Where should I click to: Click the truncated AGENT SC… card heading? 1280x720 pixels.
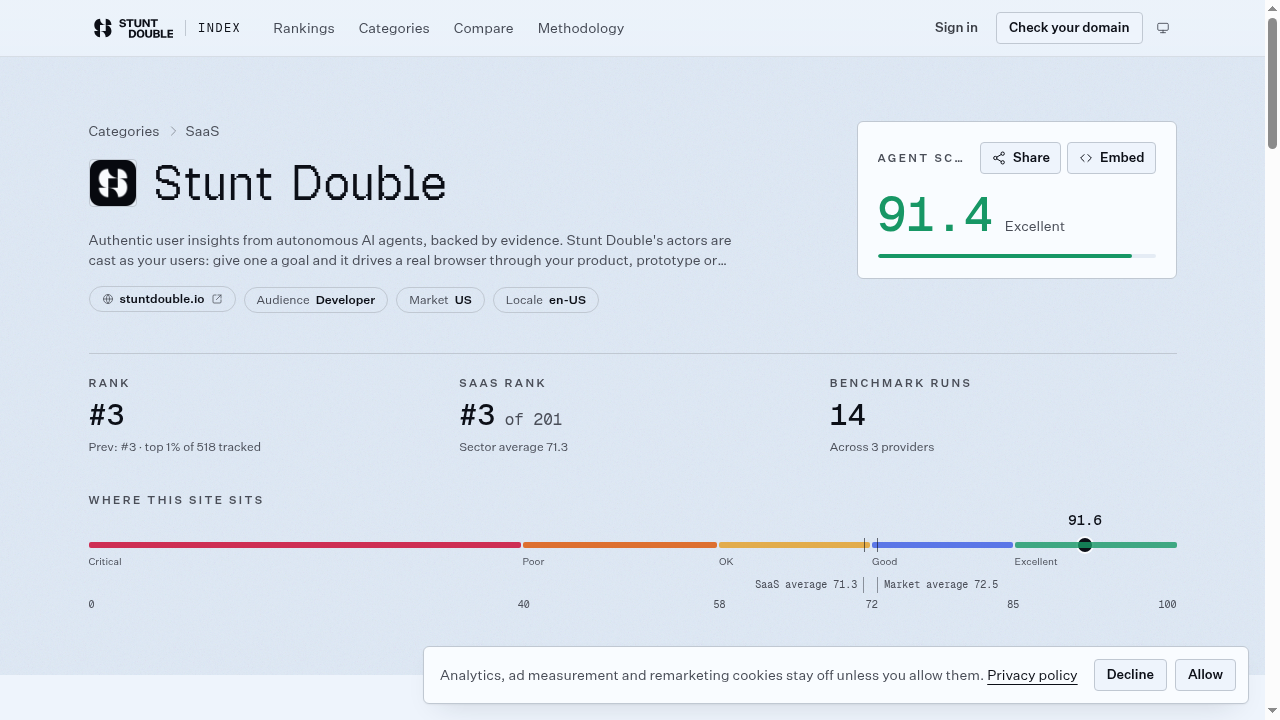point(921,158)
